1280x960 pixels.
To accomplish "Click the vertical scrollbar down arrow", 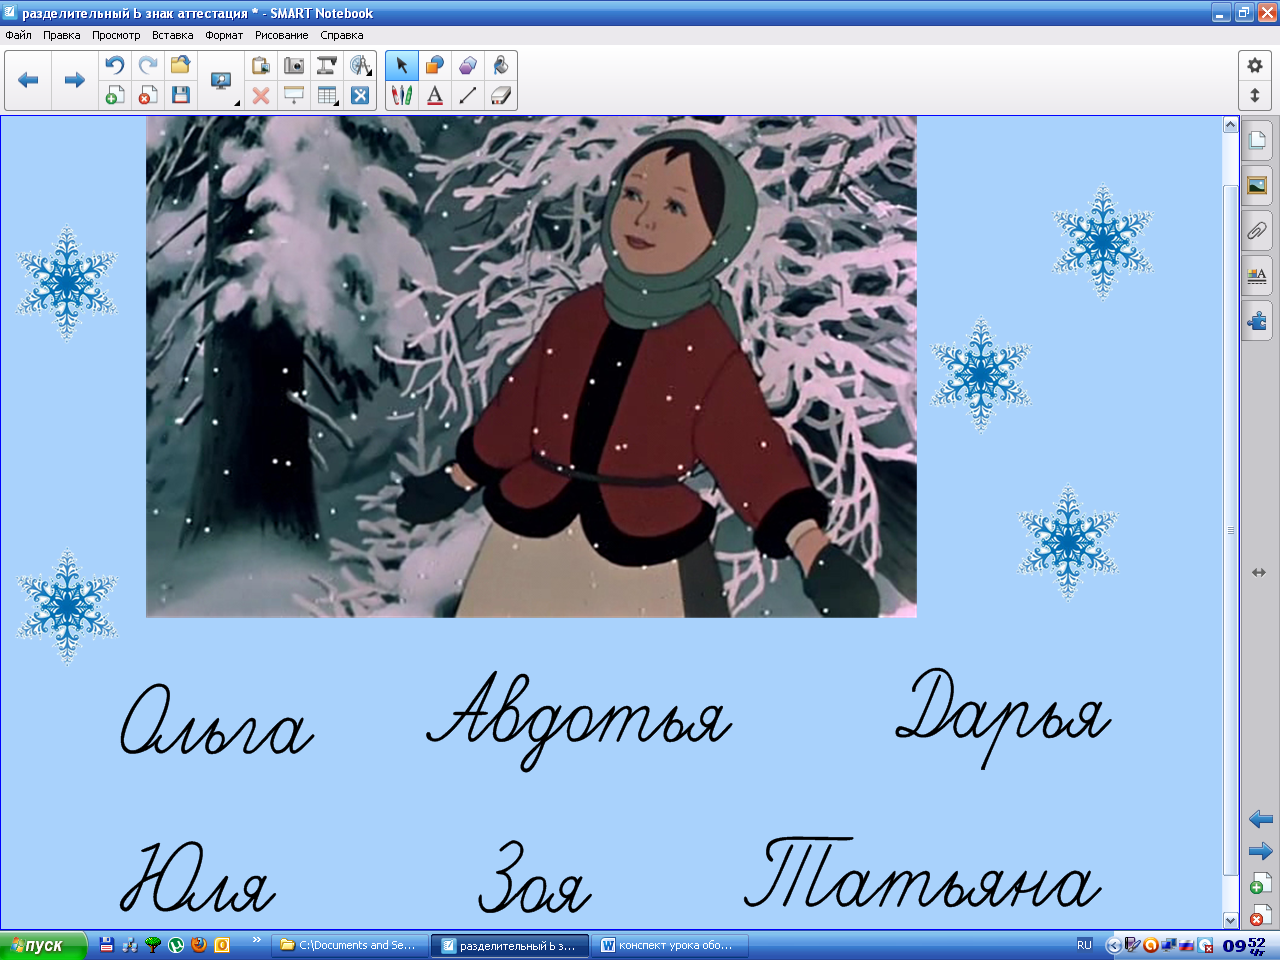I will click(x=1231, y=920).
